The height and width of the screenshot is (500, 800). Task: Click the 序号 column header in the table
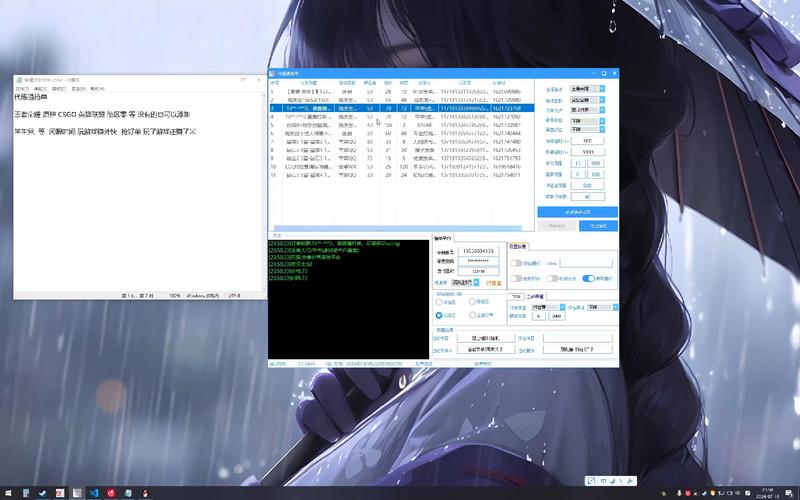pos(274,83)
